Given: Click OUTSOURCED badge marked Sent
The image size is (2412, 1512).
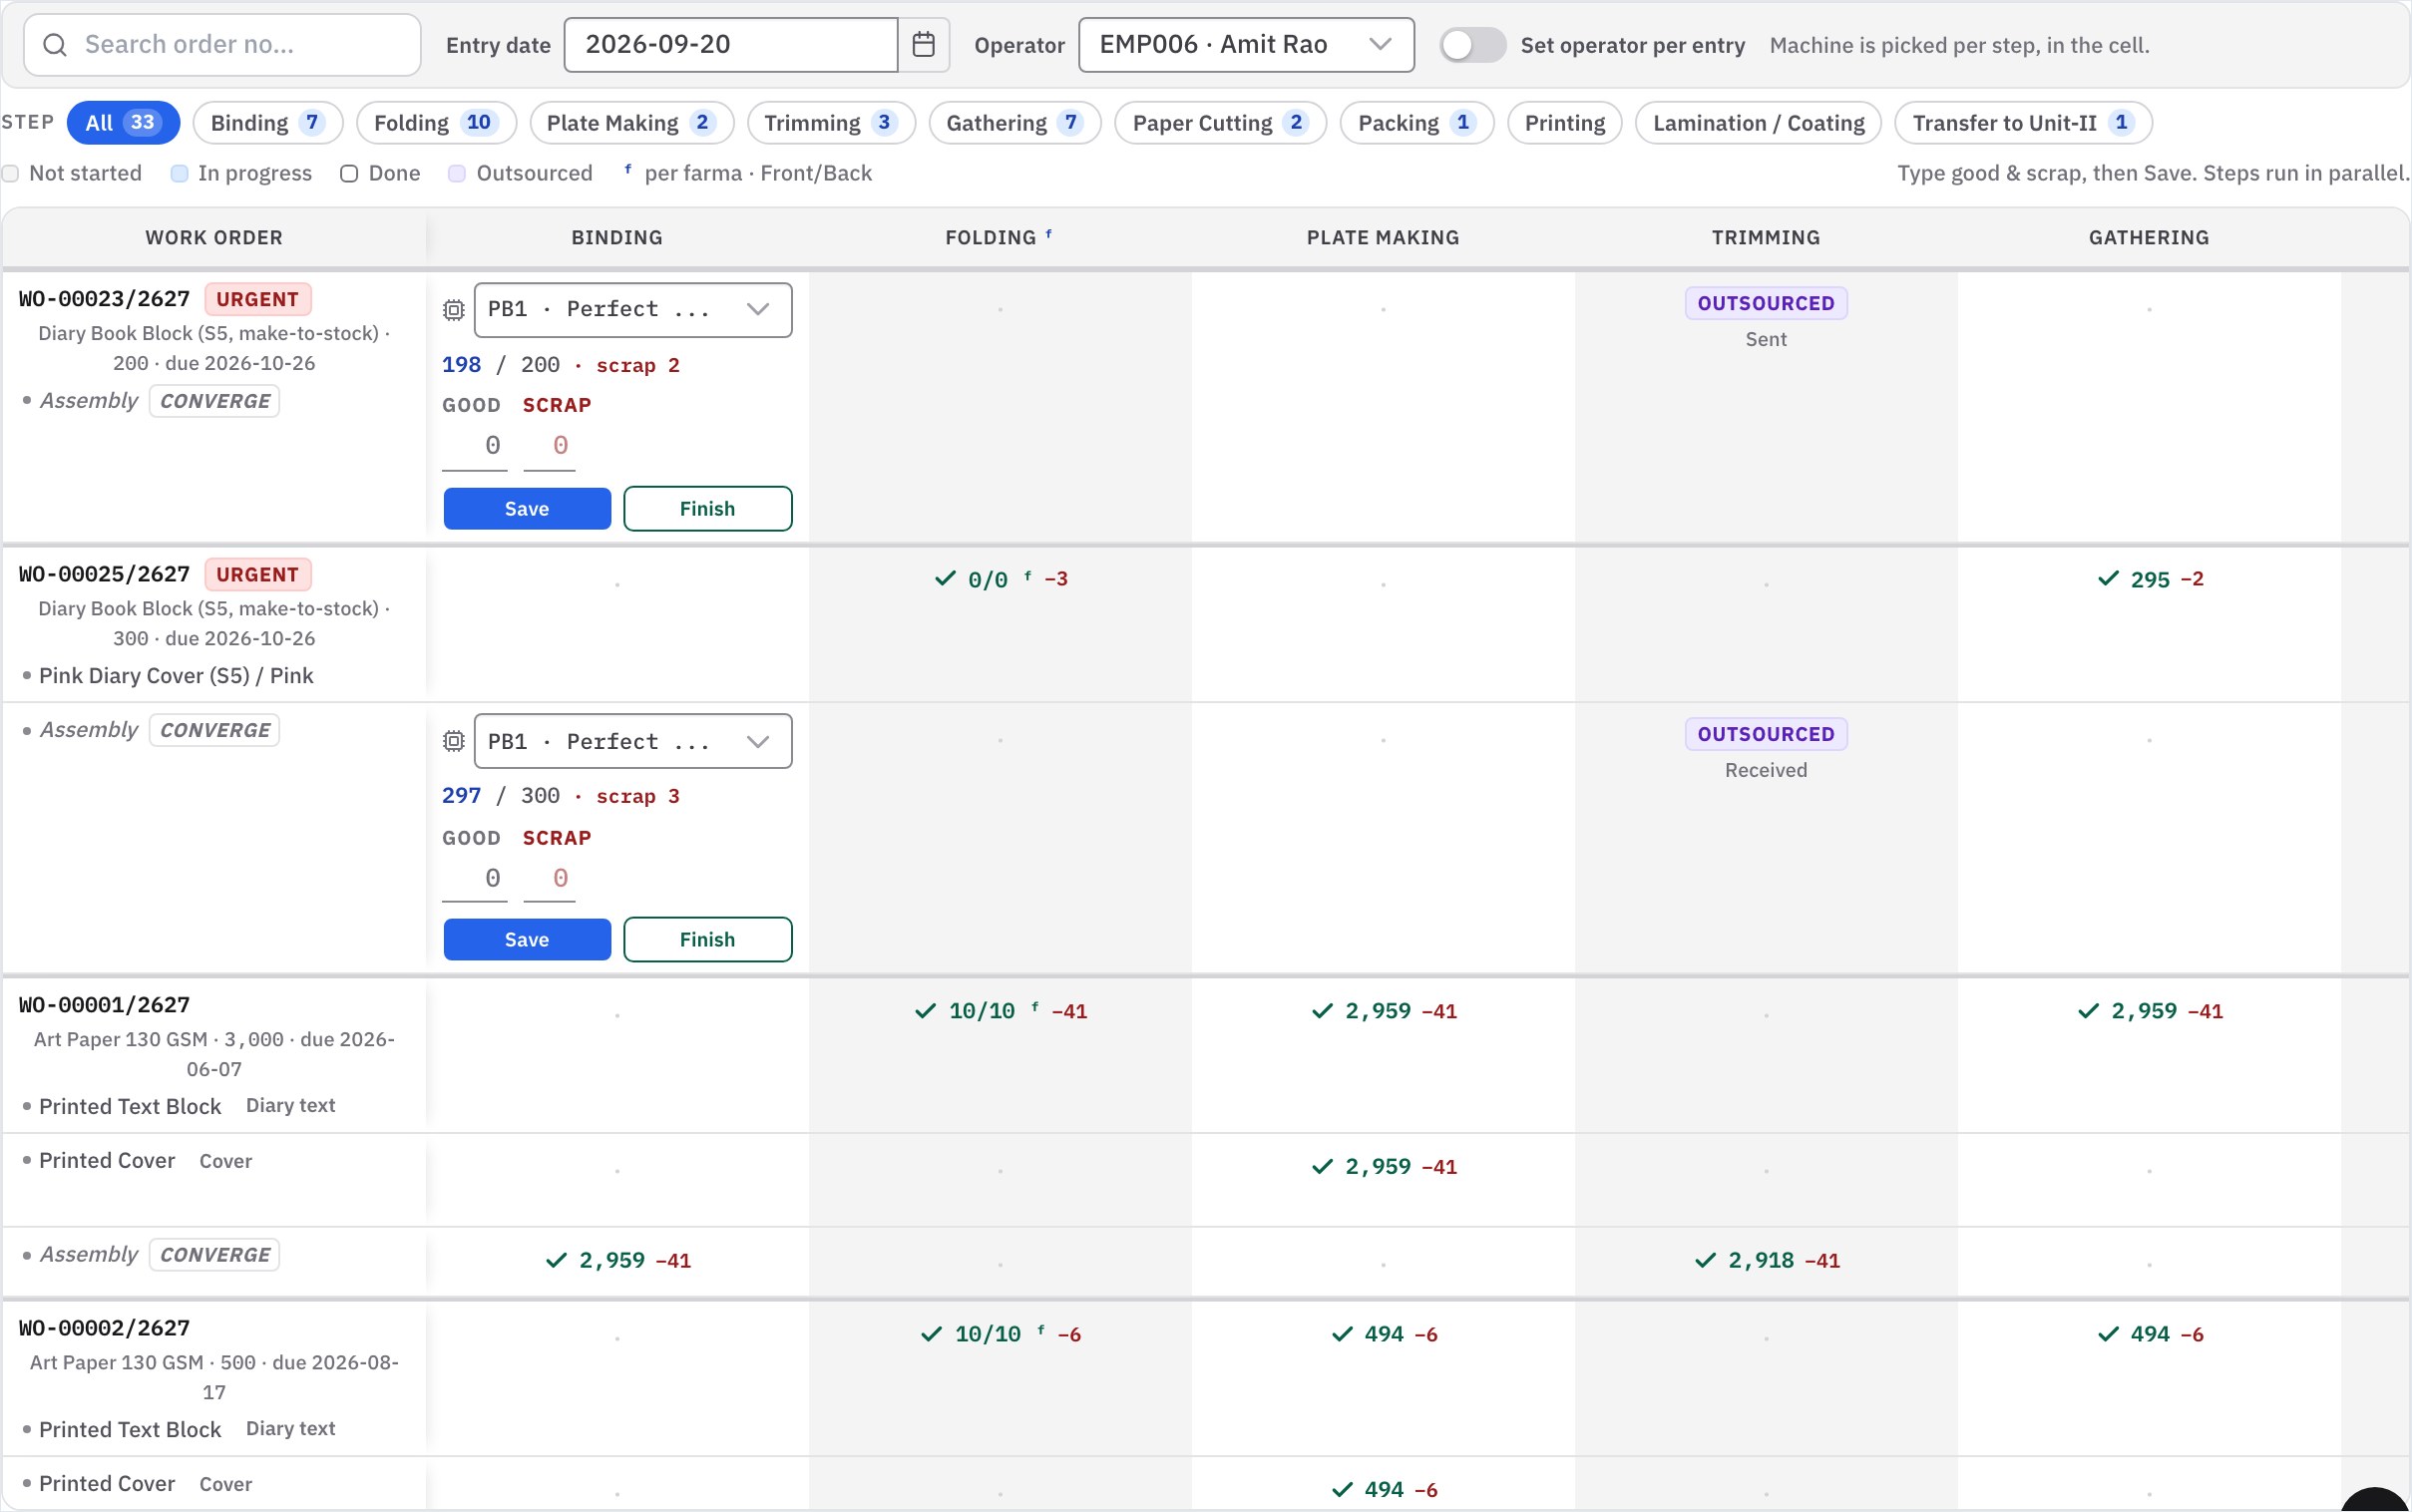Looking at the screenshot, I should tap(1766, 303).
